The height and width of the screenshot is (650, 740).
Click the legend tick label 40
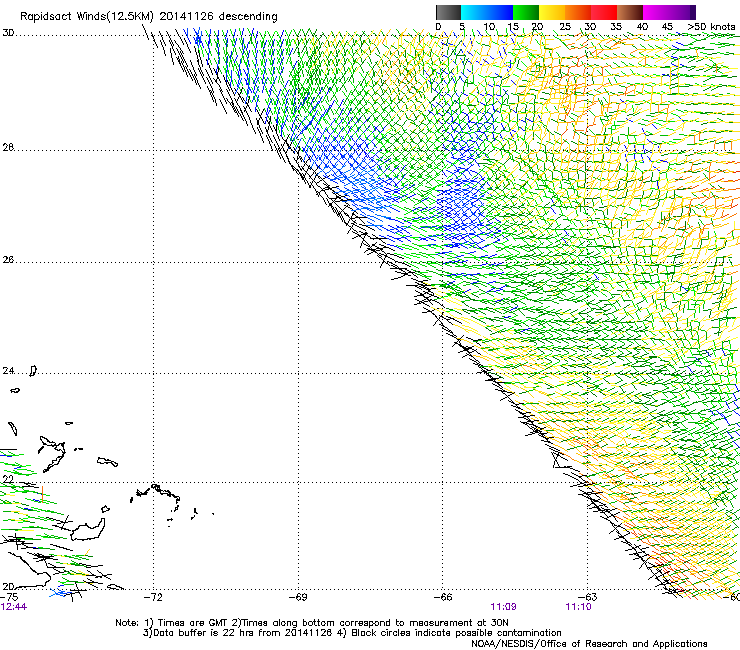[642, 27]
